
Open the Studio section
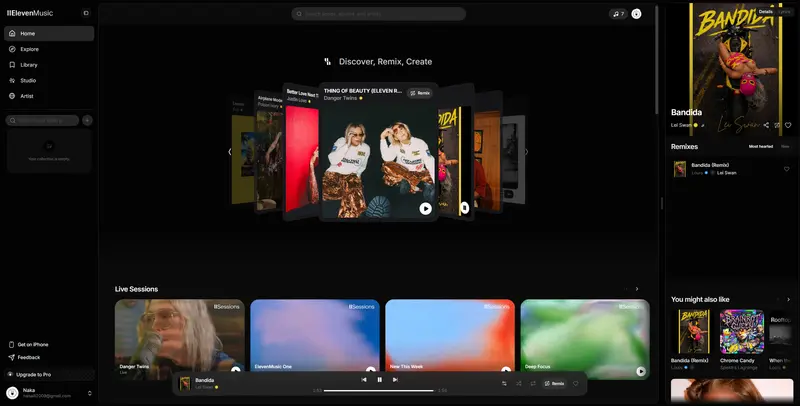click(49, 81)
